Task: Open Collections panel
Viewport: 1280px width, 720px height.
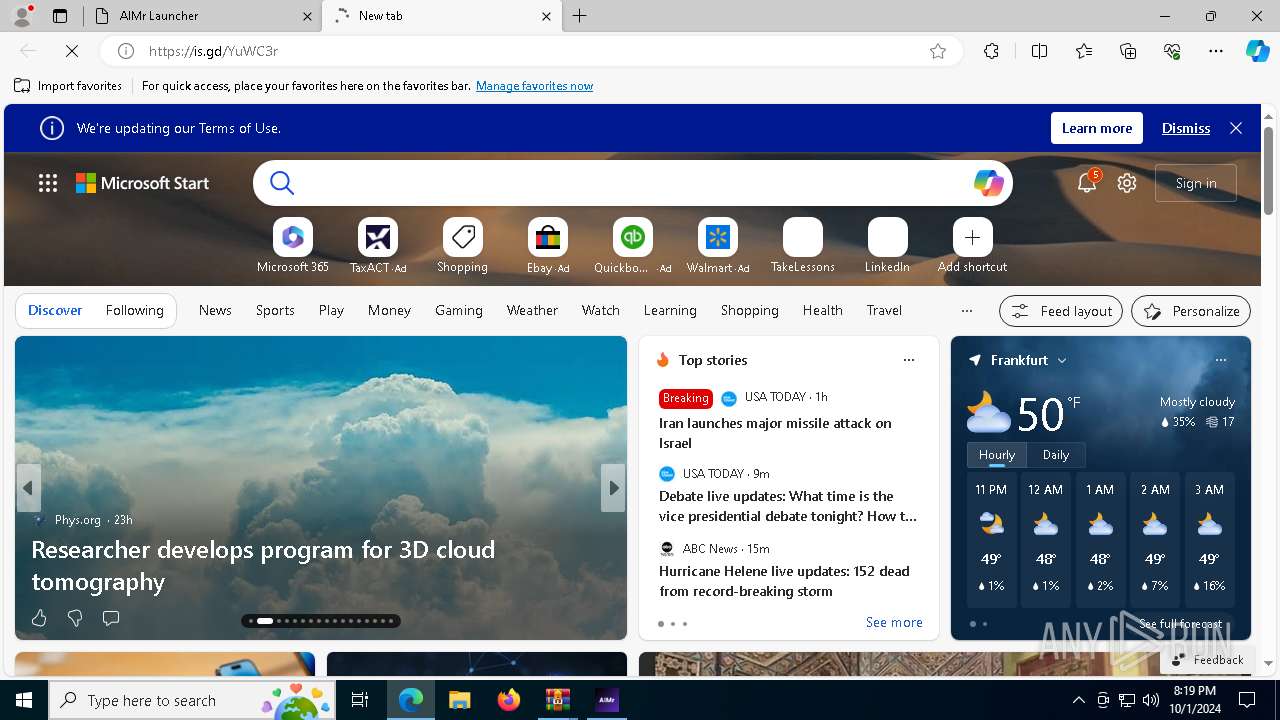Action: coord(1128,51)
